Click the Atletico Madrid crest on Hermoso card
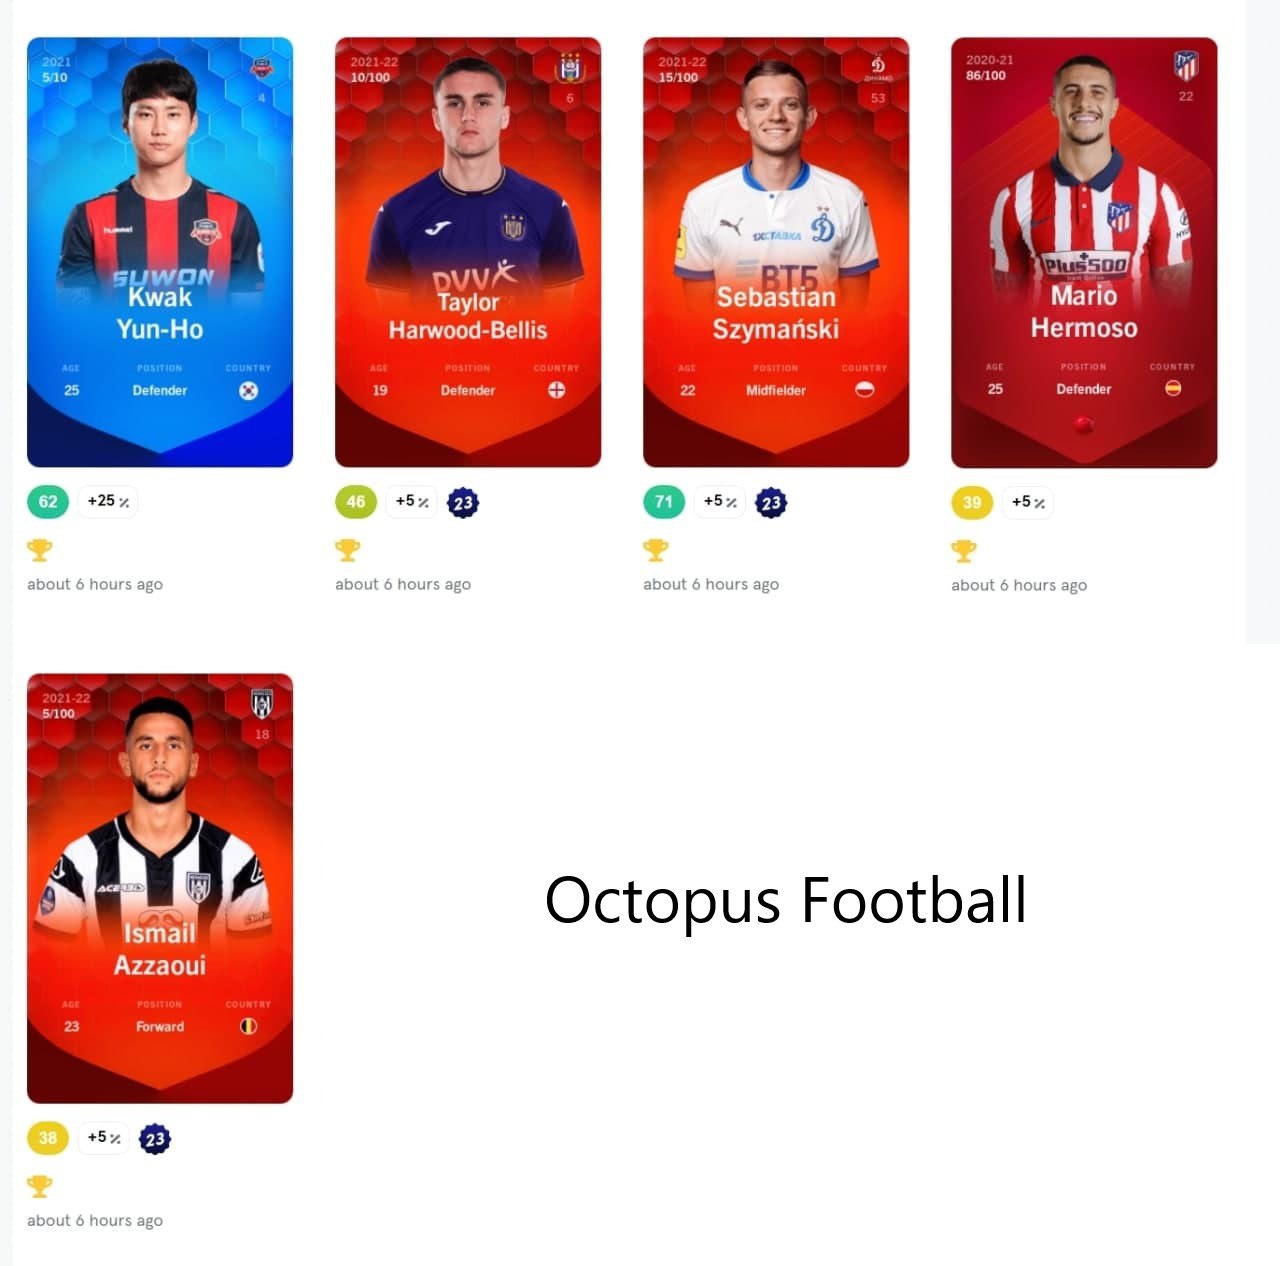This screenshot has width=1280, height=1266. pos(1186,66)
